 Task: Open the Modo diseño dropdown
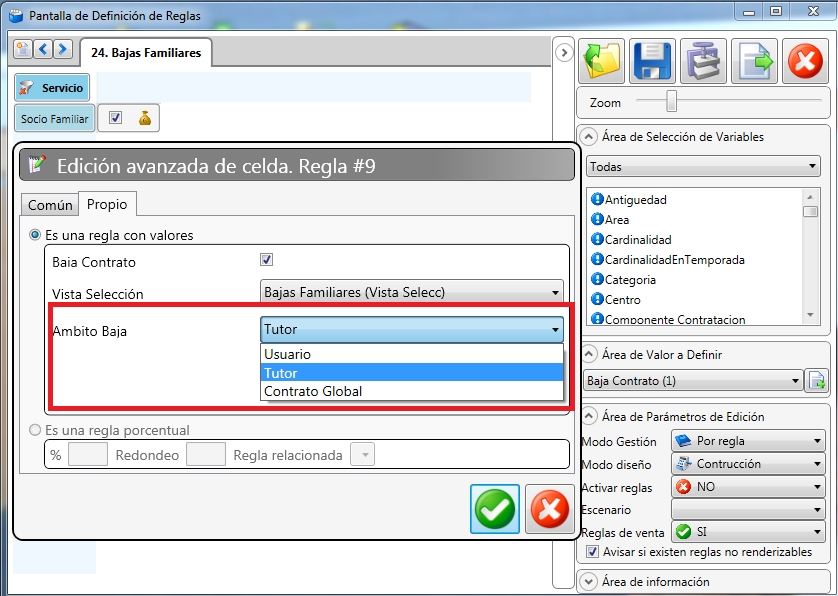tap(748, 463)
